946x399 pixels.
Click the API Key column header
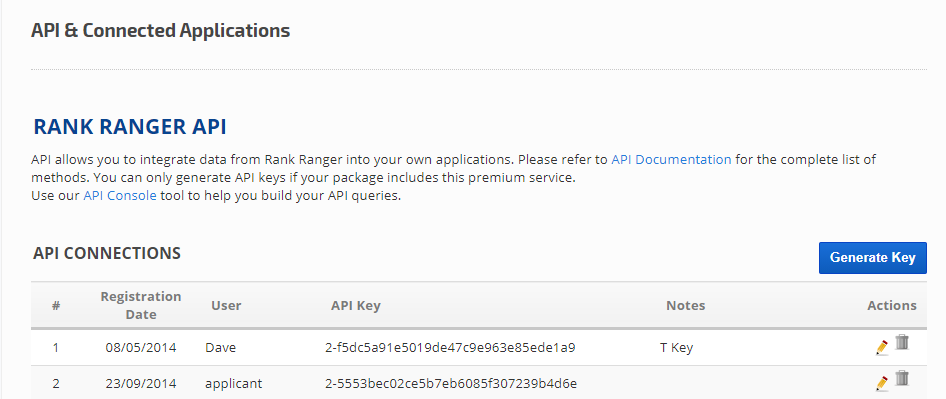click(355, 305)
